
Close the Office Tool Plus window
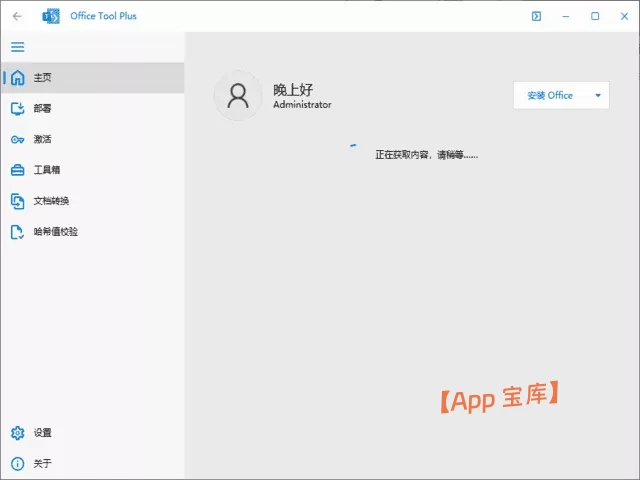[x=624, y=16]
